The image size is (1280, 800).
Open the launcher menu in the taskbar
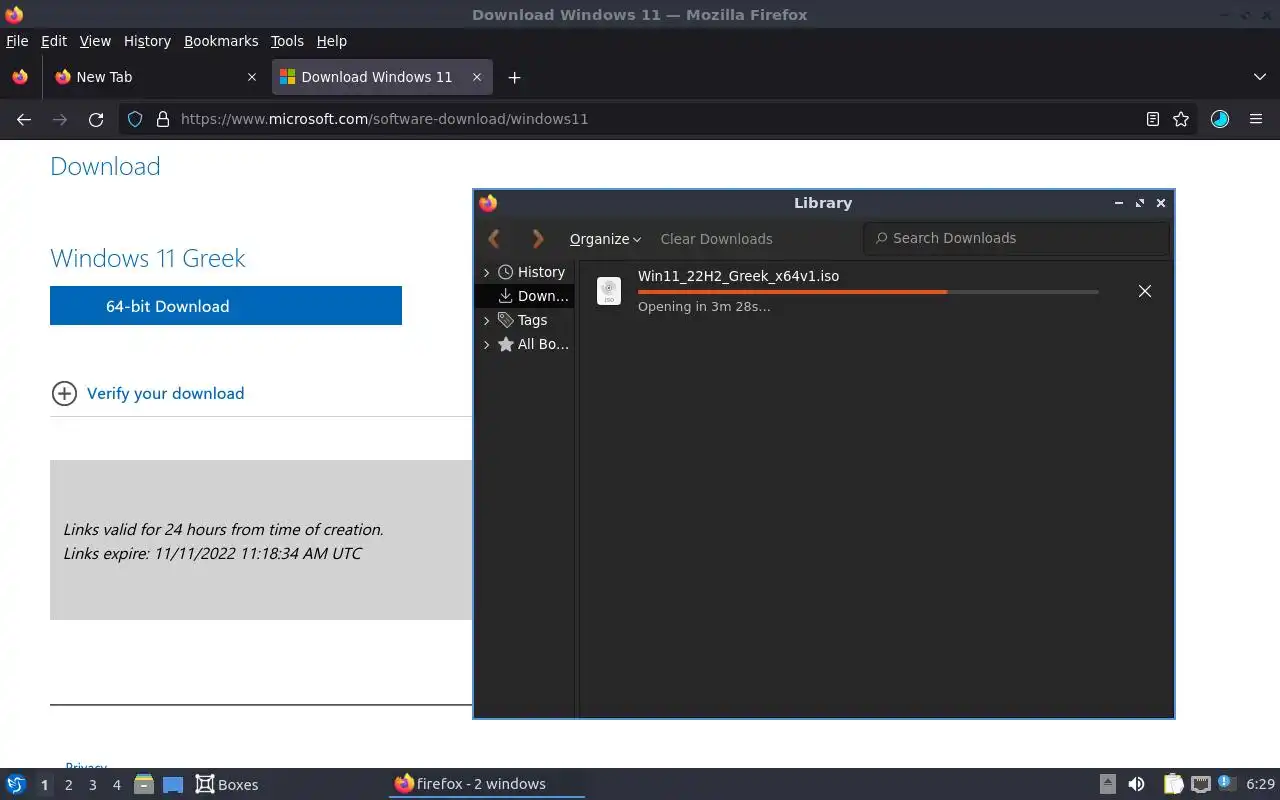[16, 784]
